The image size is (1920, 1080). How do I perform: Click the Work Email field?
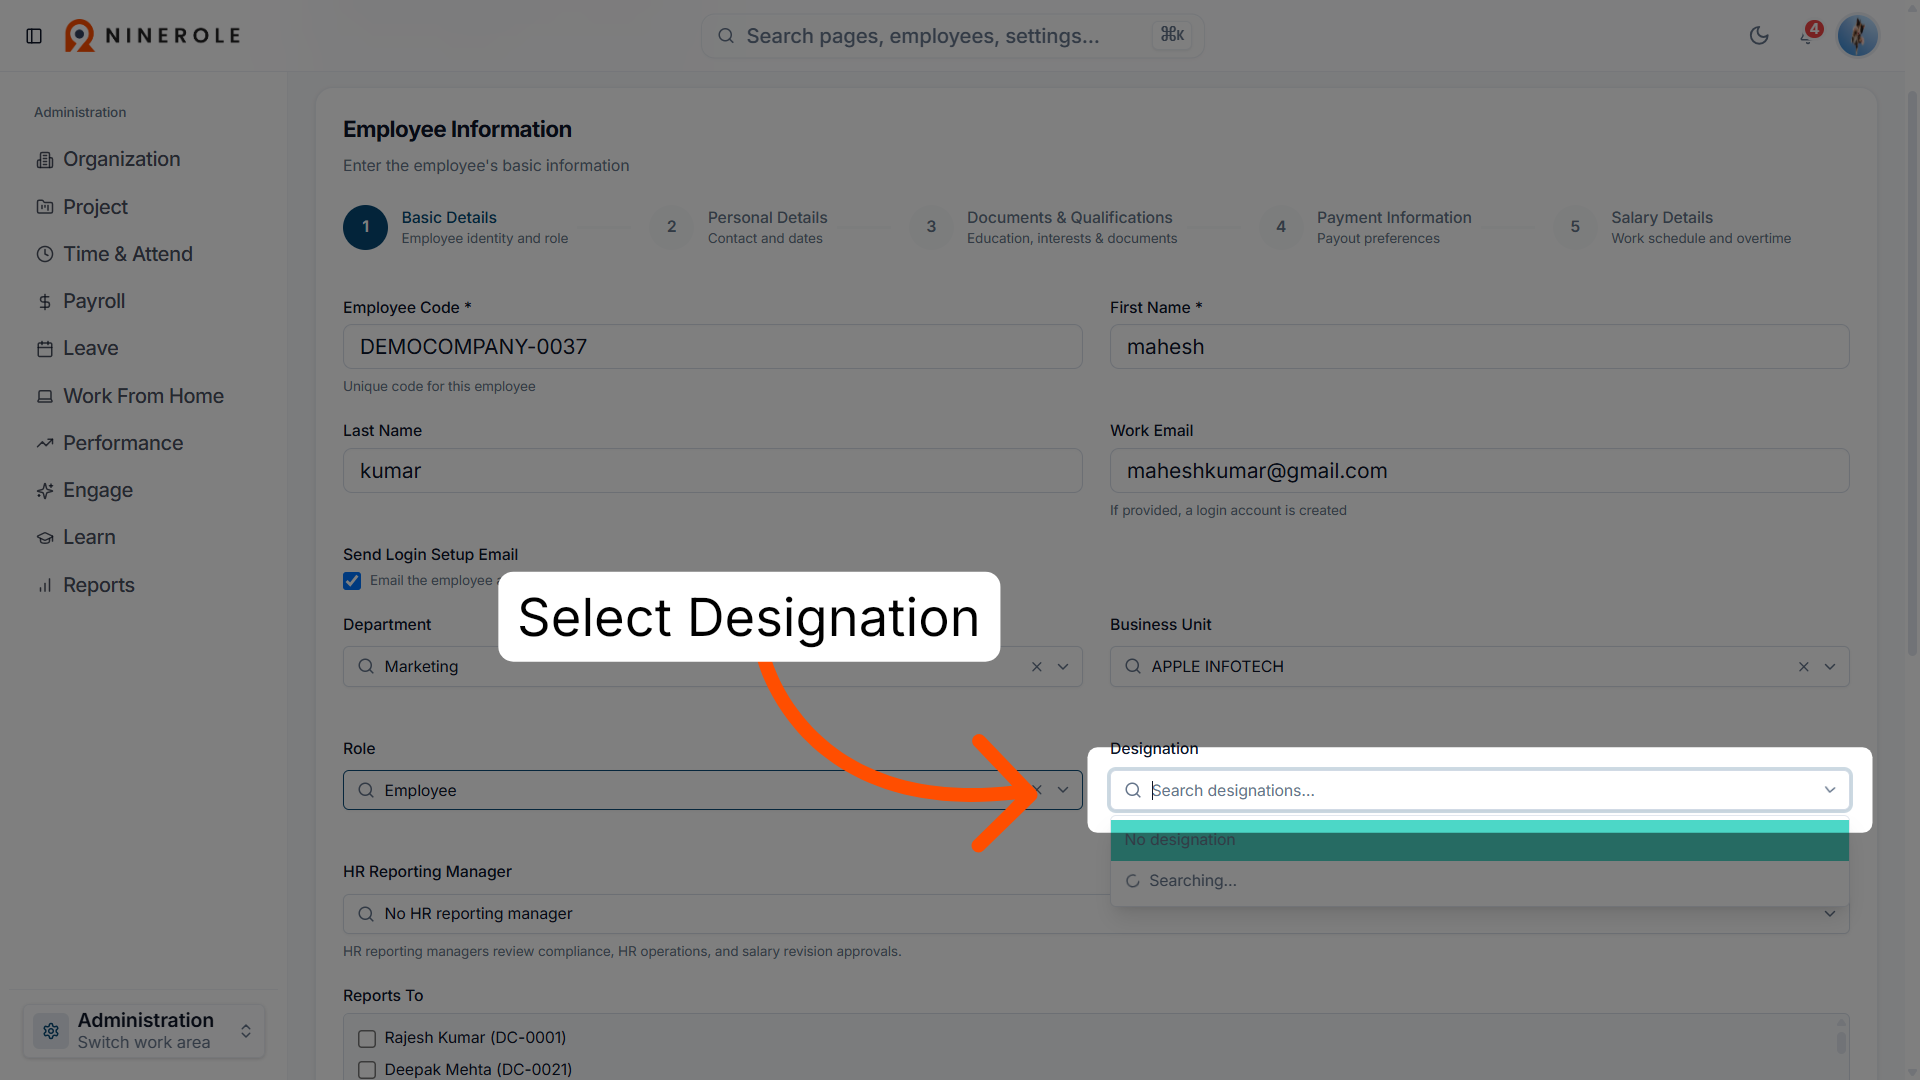tap(1480, 471)
